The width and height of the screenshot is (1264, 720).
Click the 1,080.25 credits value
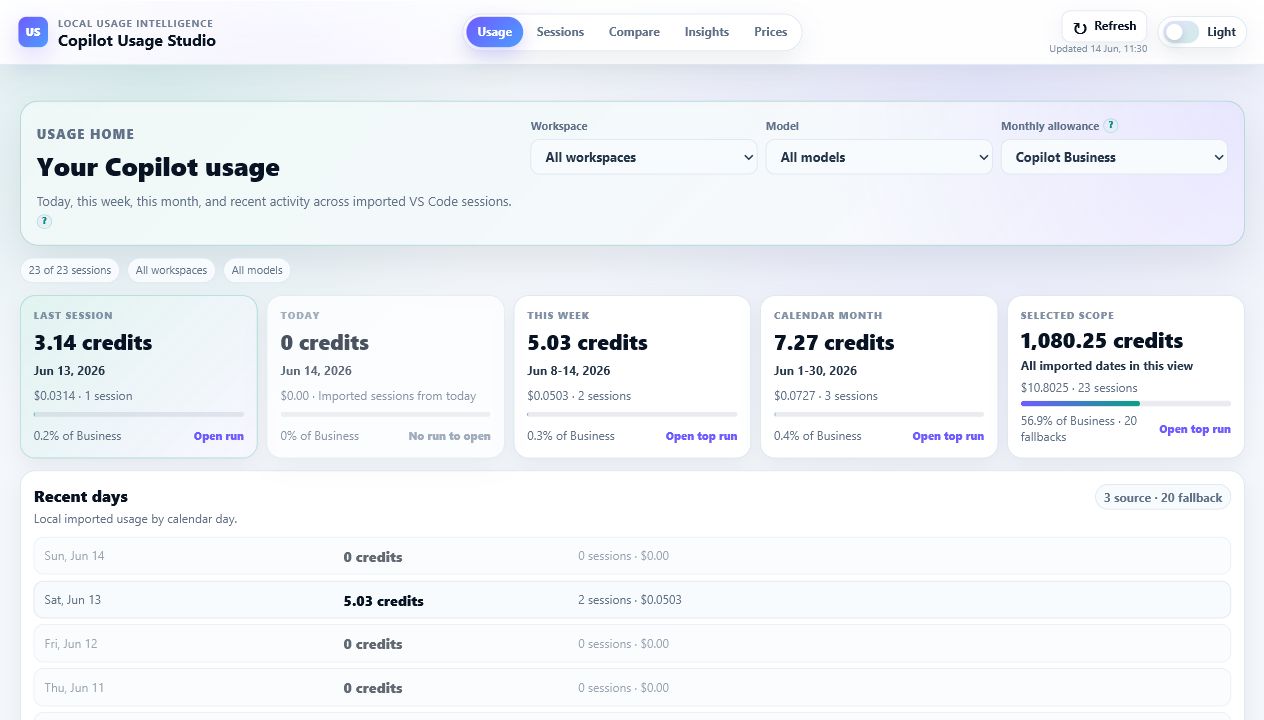(x=1102, y=341)
